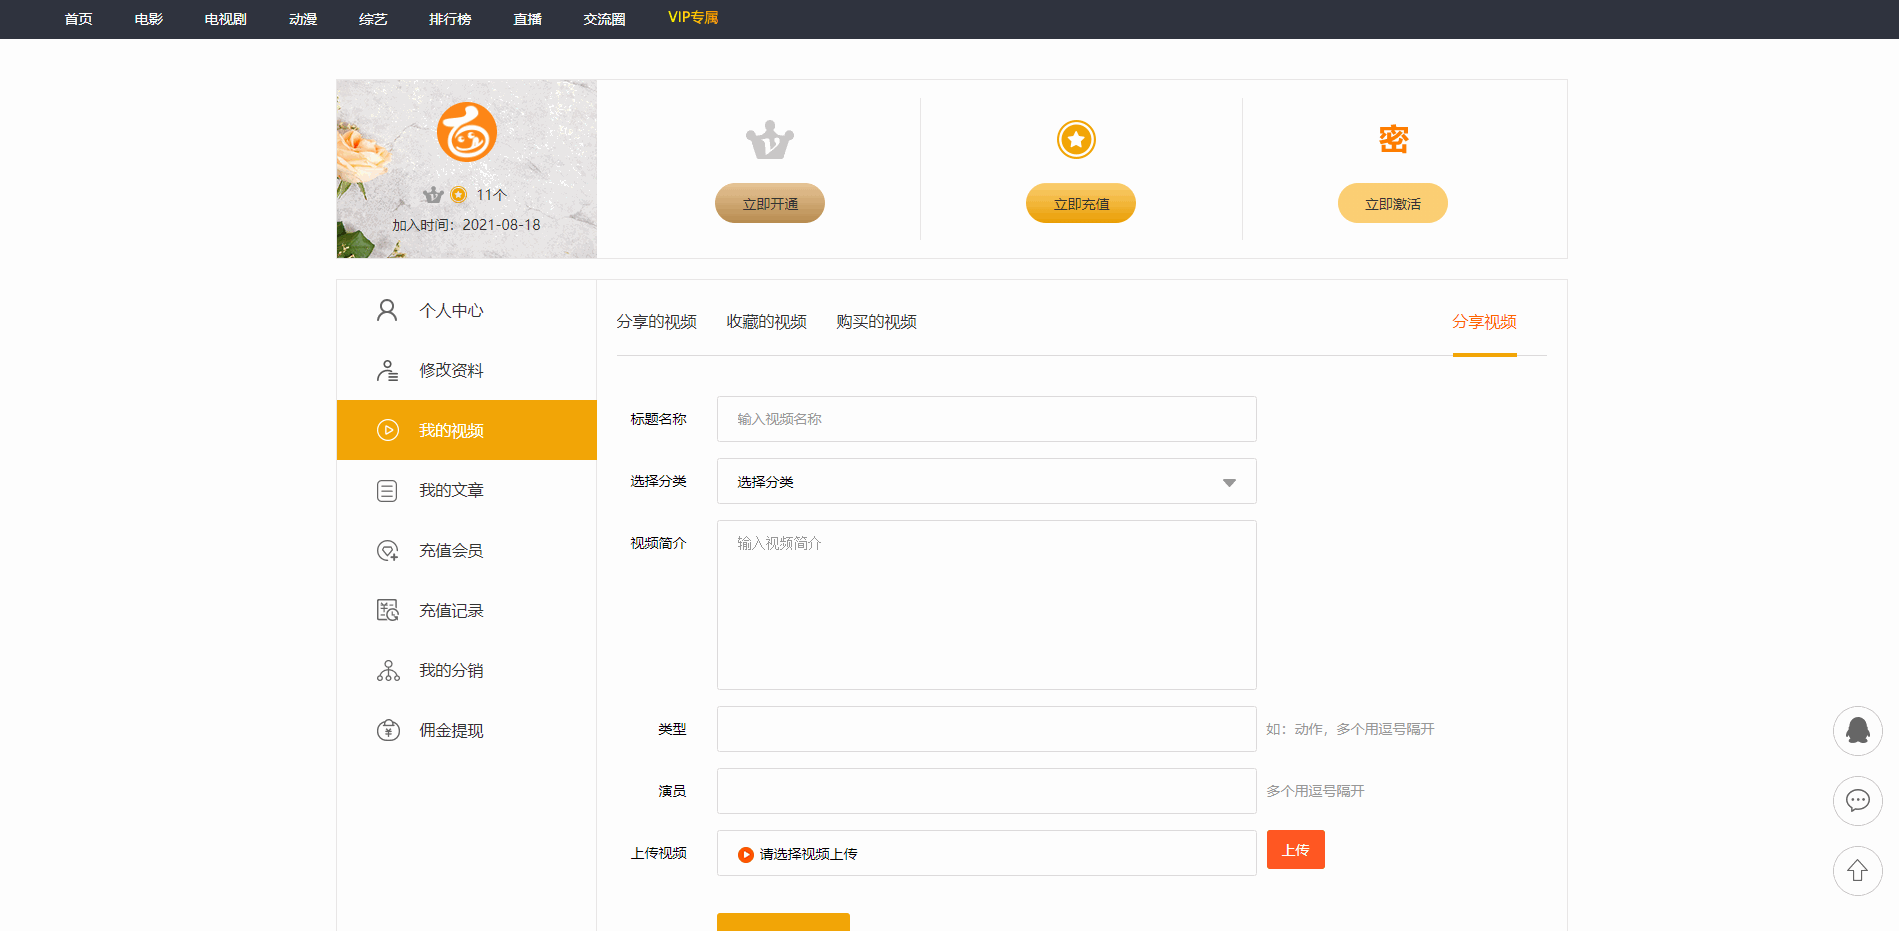Click the red 上传 upload button

coord(1295,850)
